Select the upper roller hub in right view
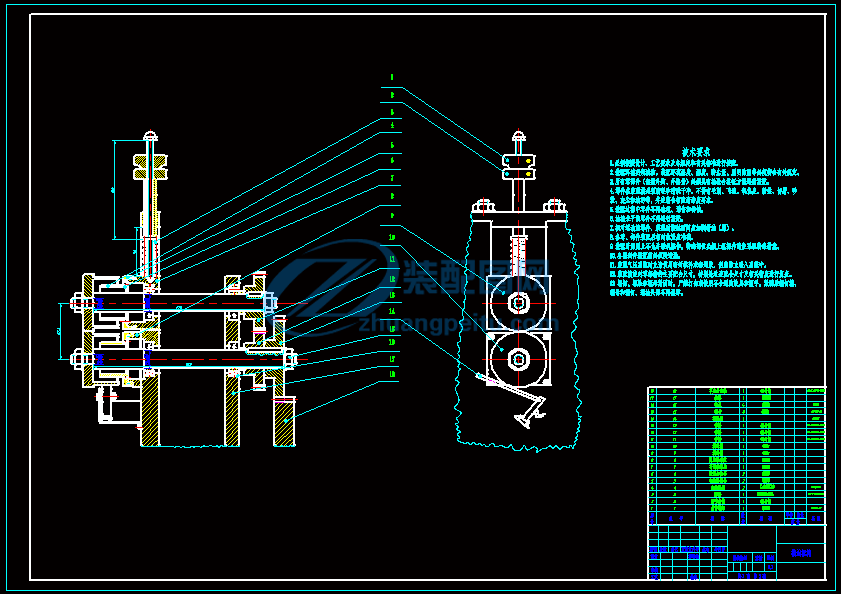This screenshot has width=841, height=594. (x=519, y=304)
